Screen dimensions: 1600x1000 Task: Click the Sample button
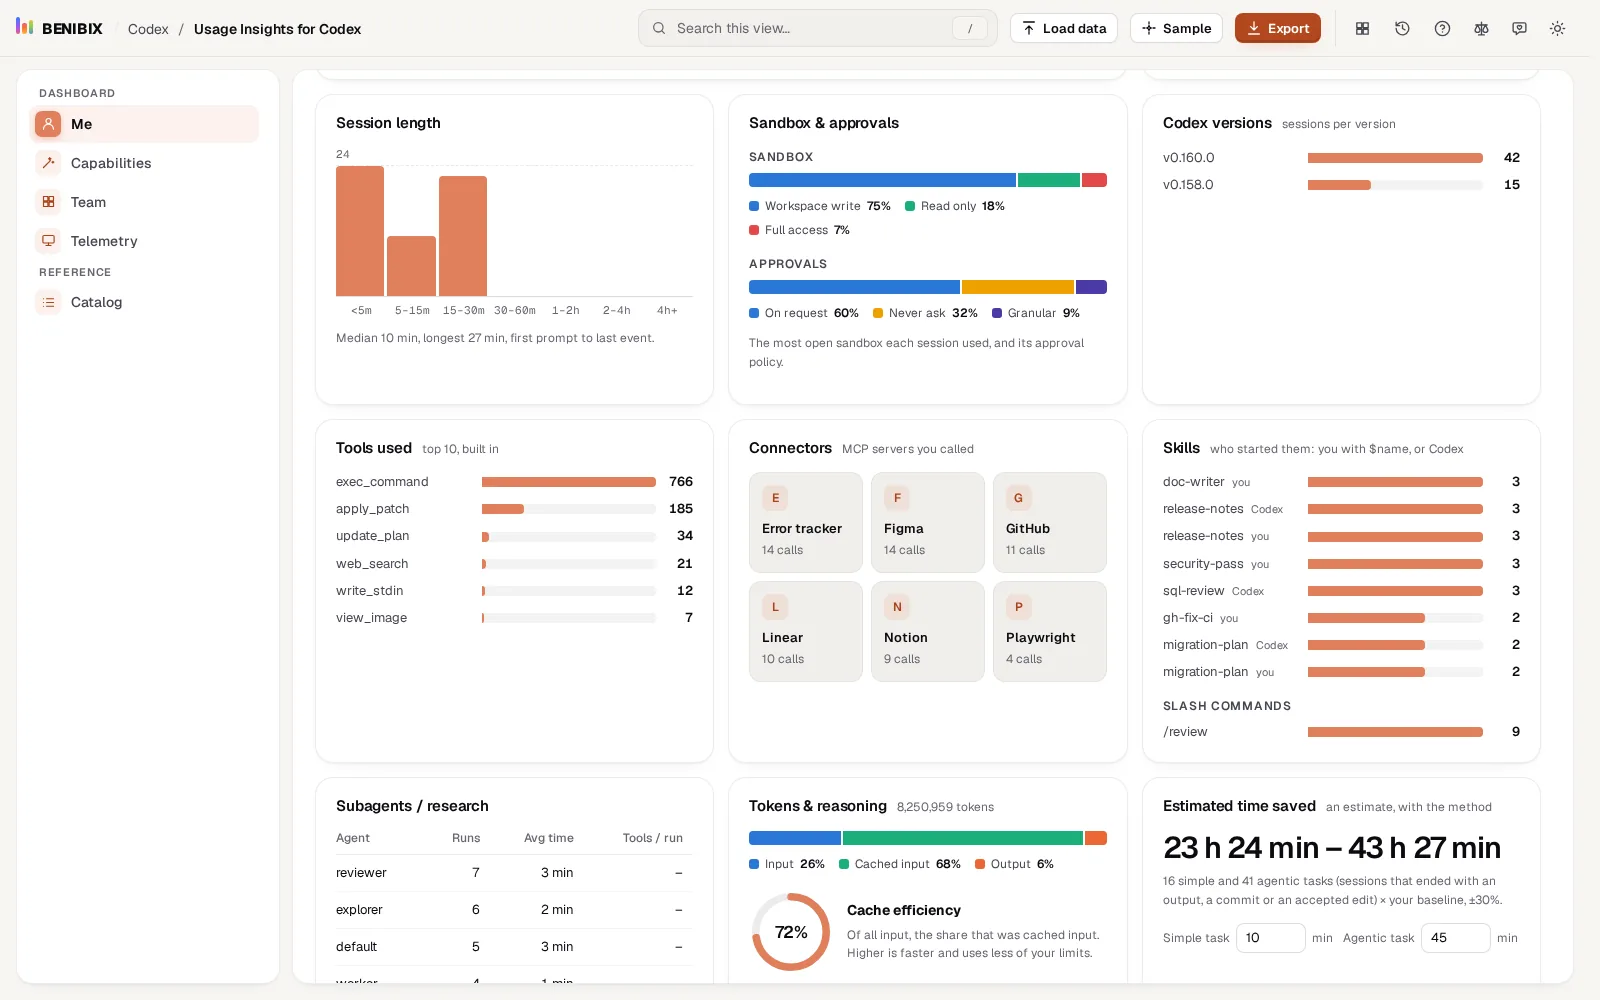point(1176,28)
